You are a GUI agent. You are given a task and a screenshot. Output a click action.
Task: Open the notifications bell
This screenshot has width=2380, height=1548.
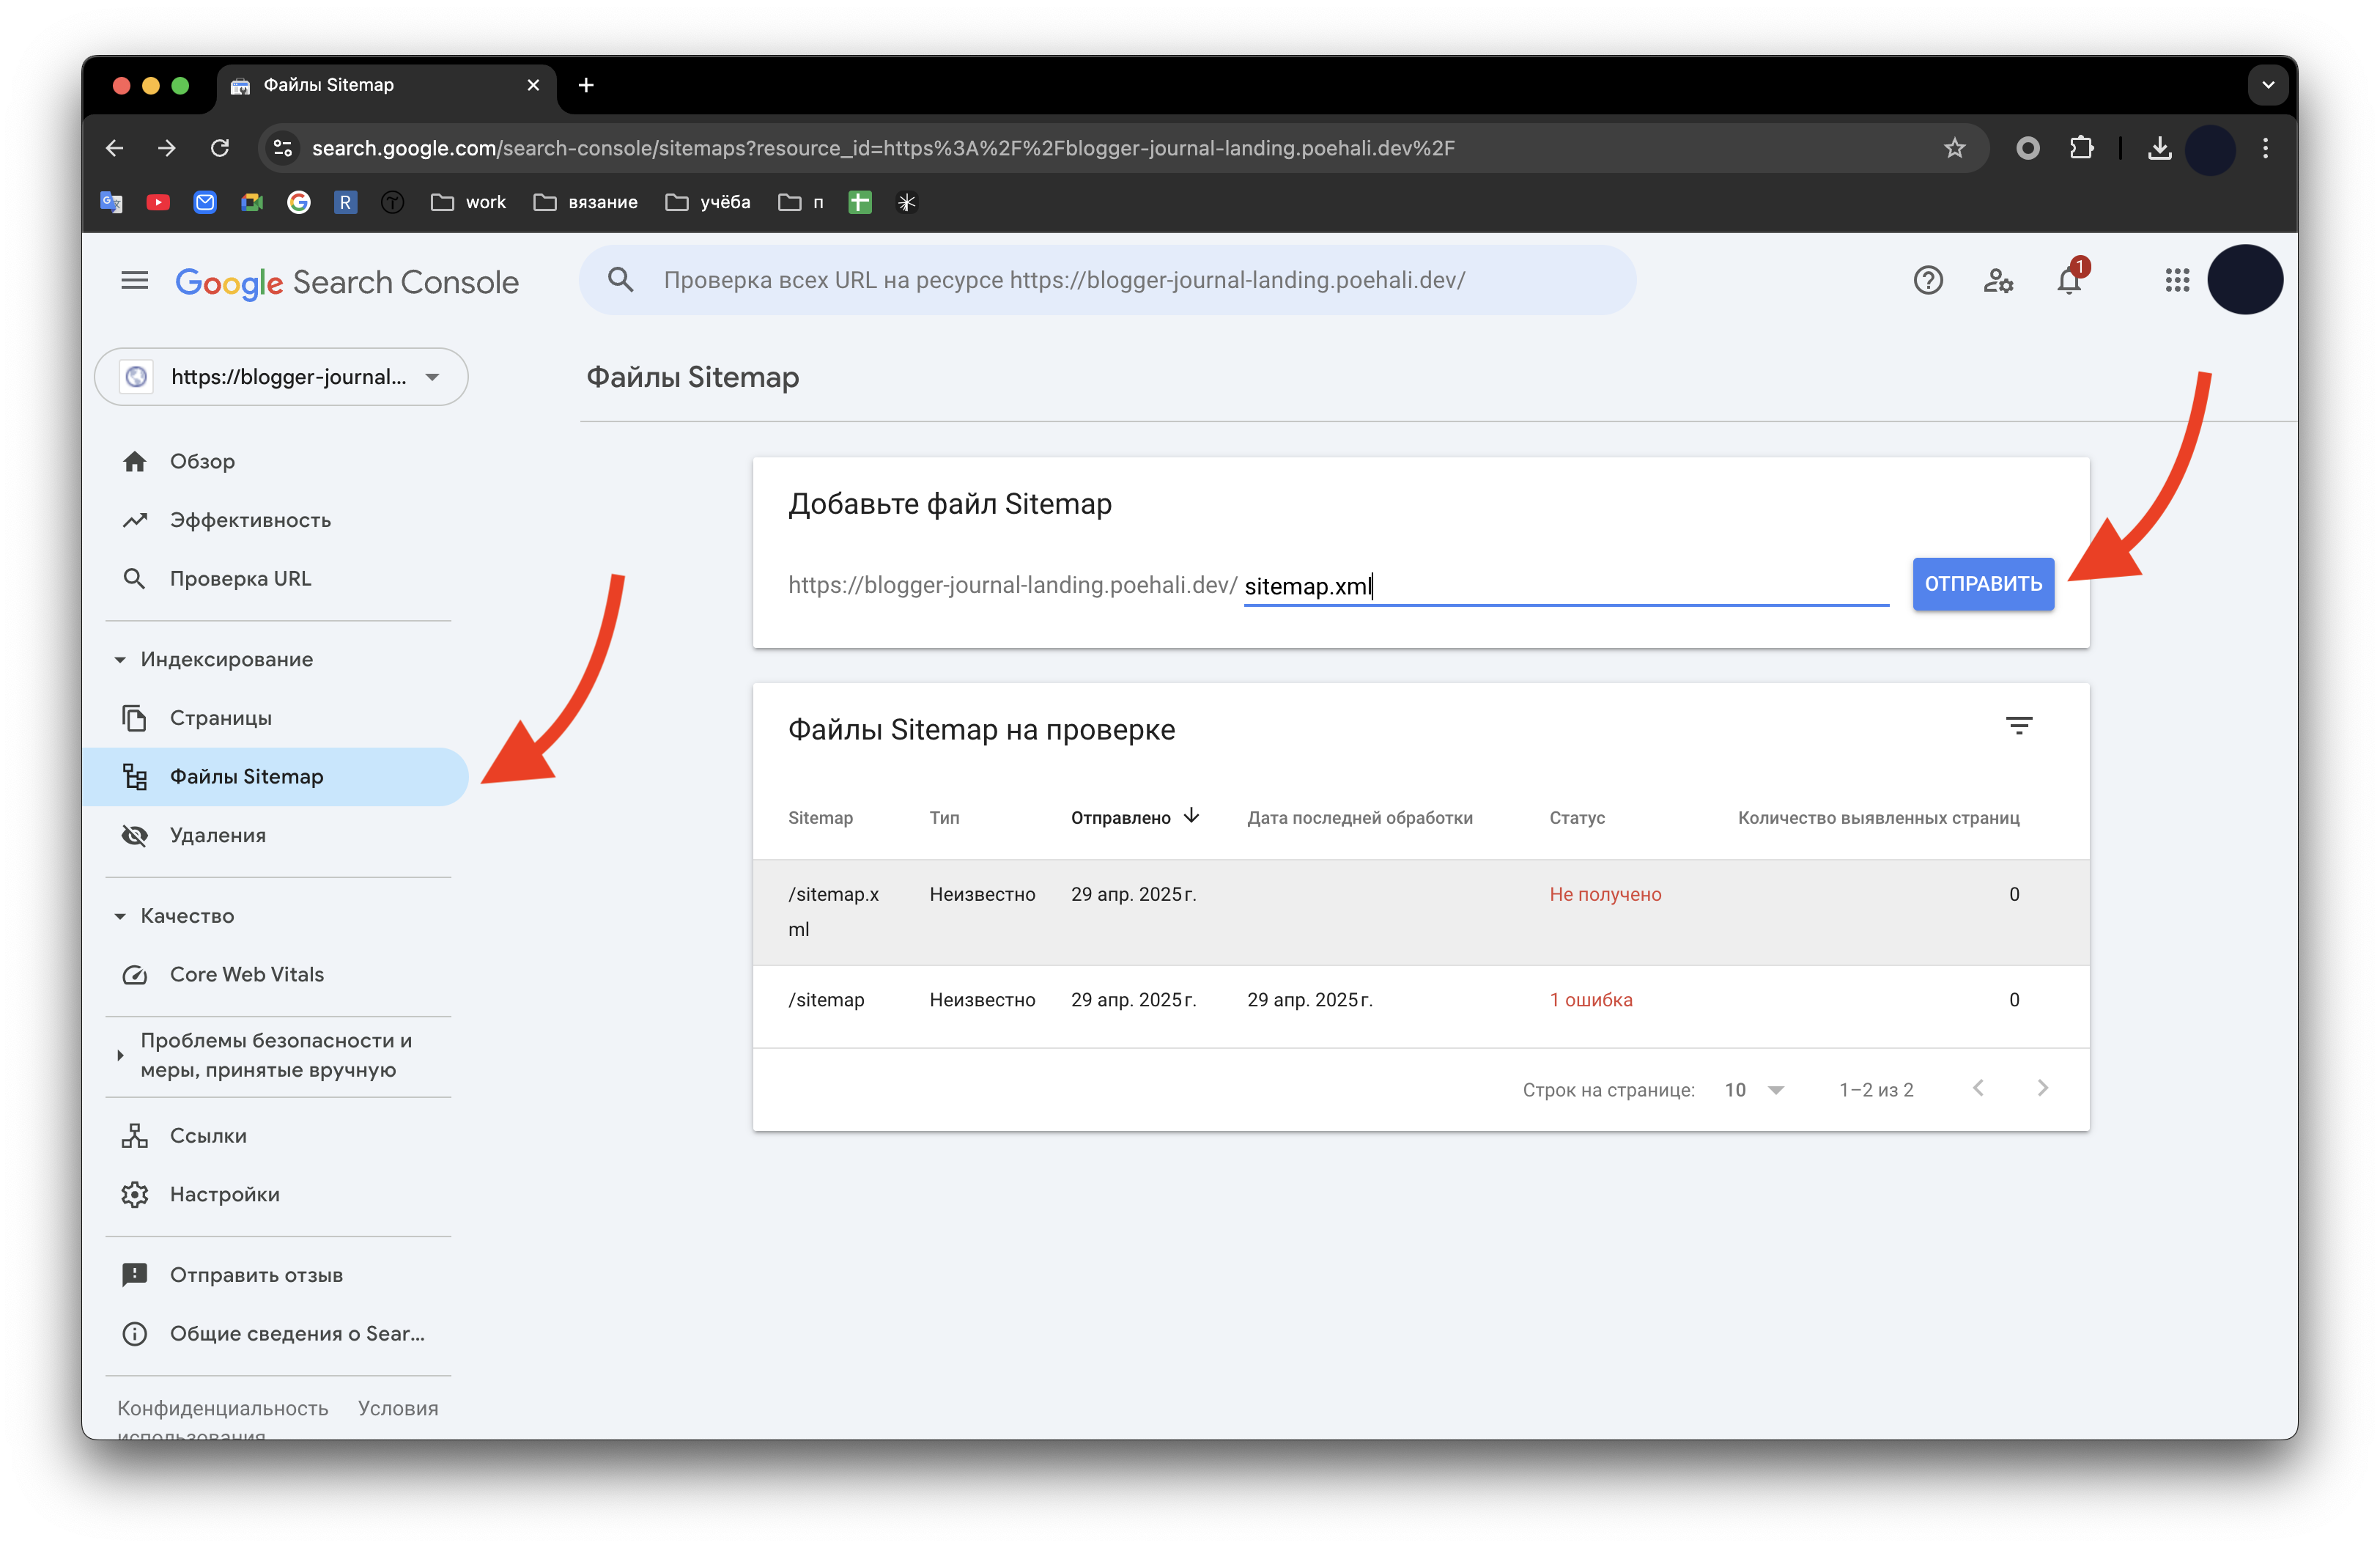tap(2068, 280)
